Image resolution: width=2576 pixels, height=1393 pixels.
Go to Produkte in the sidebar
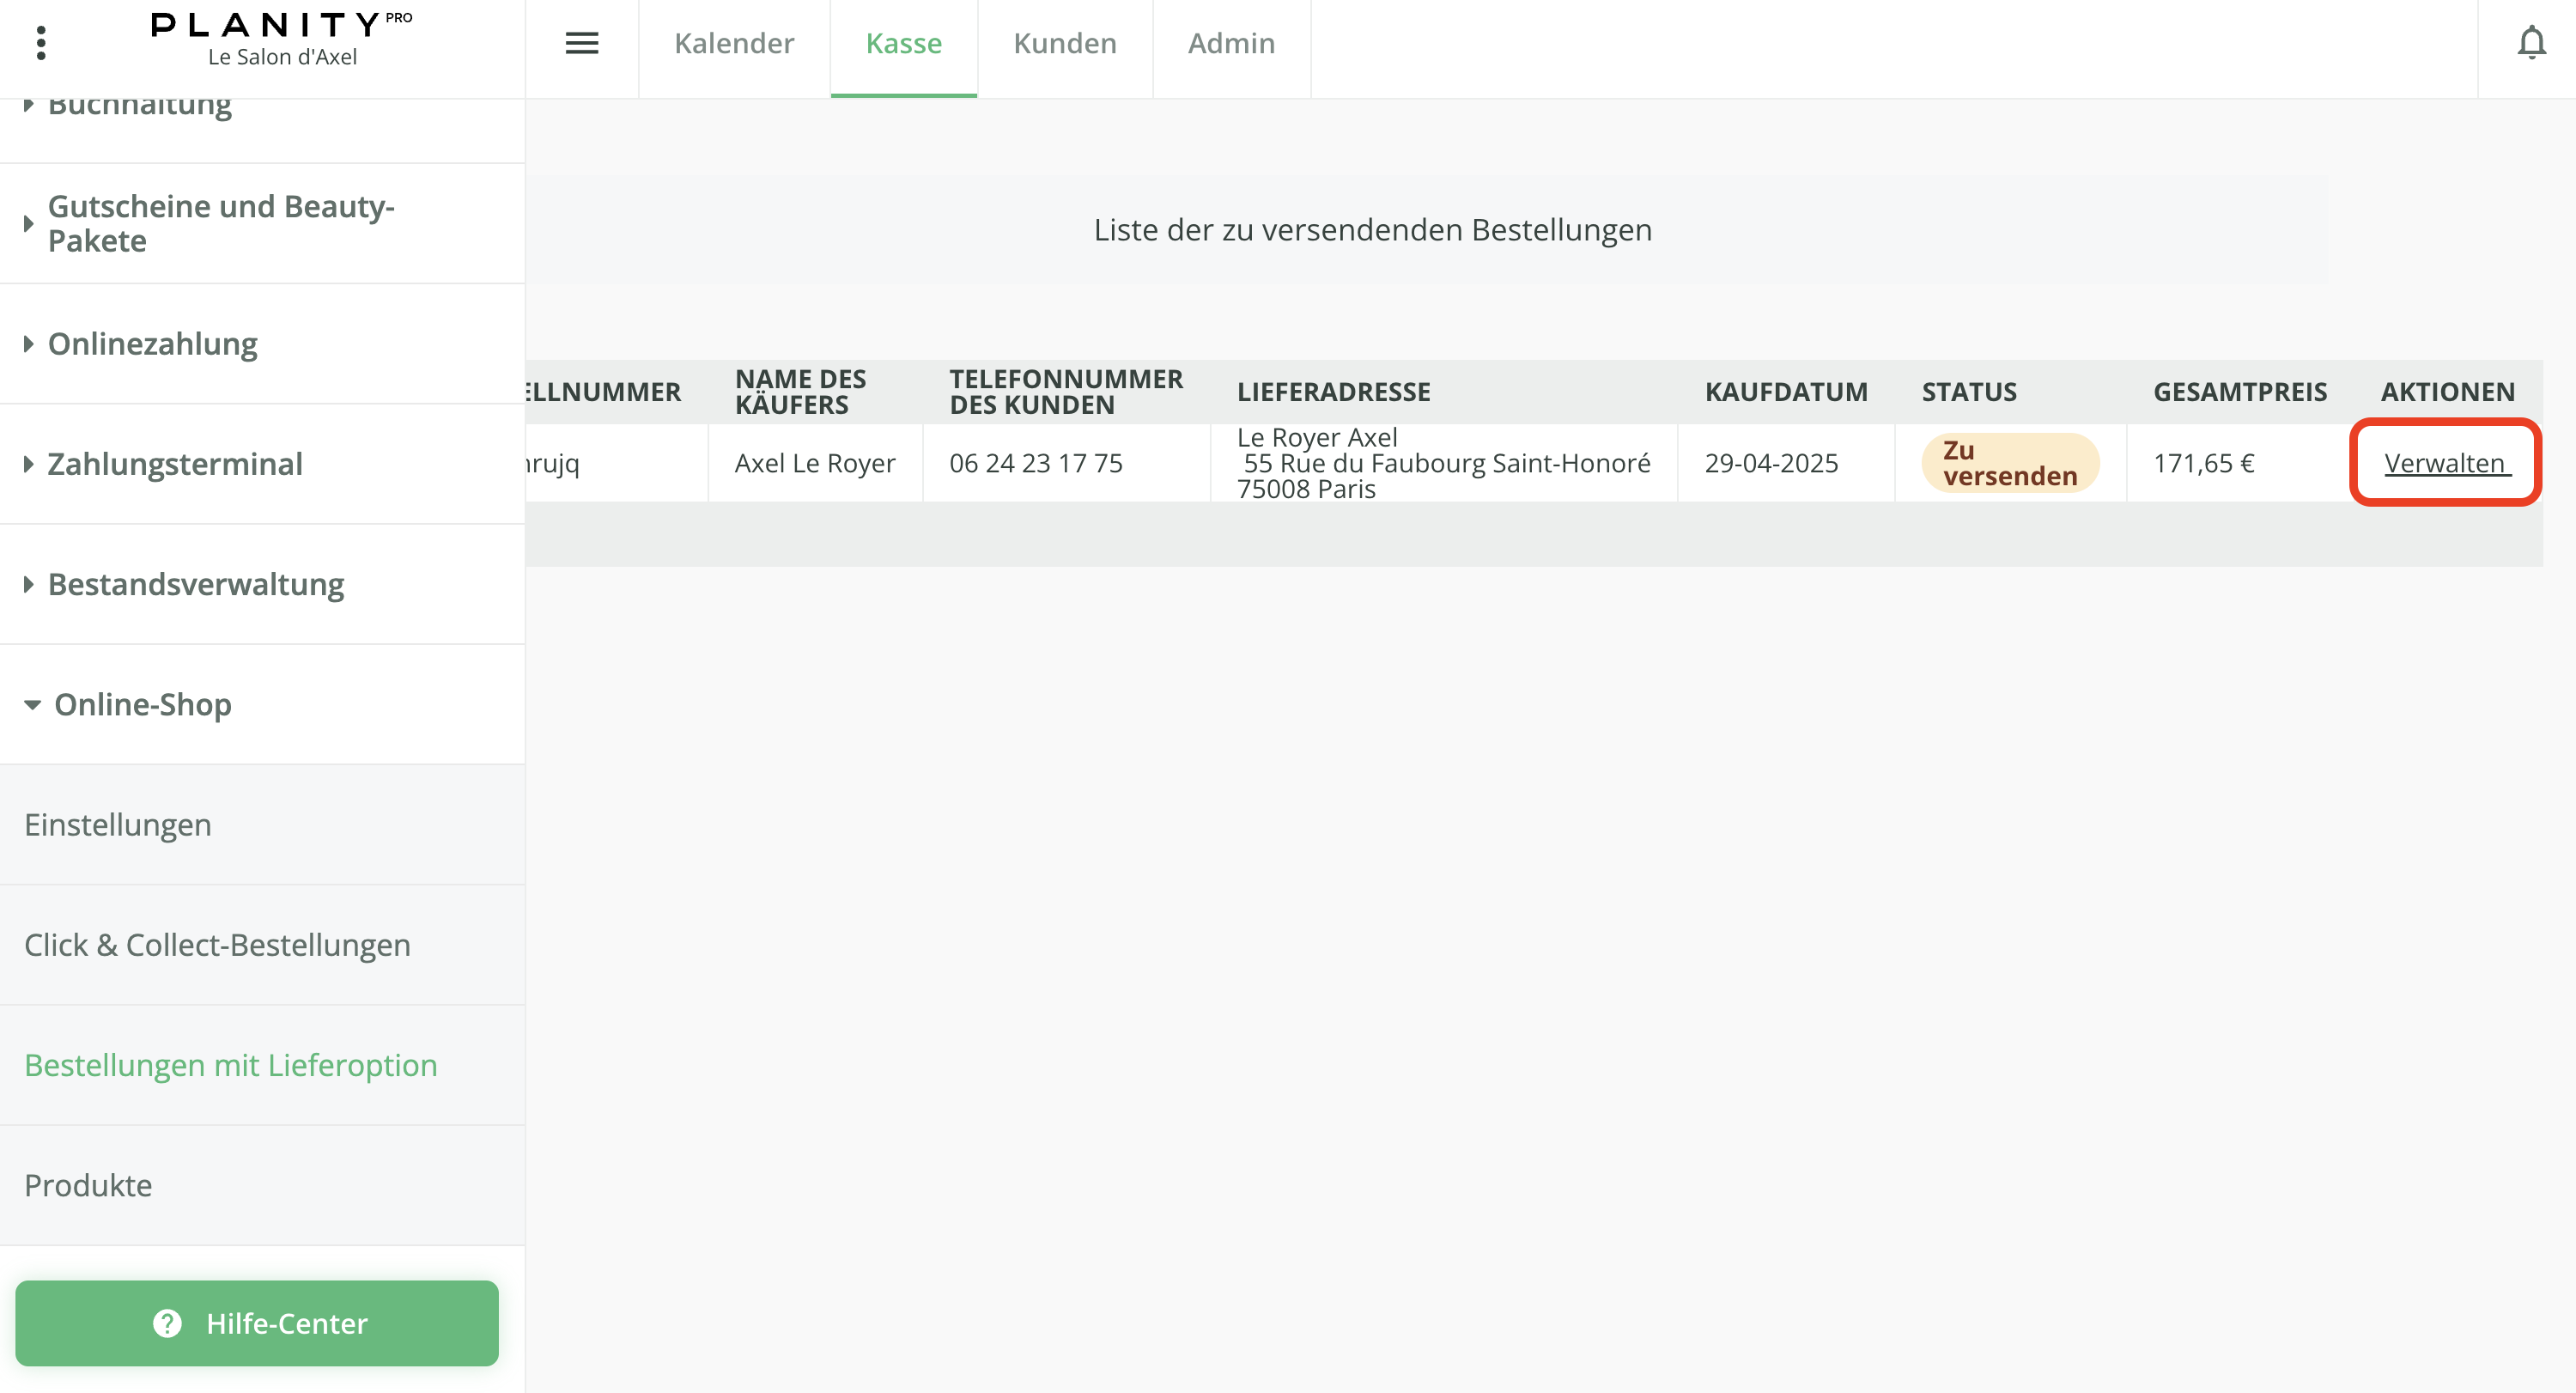tap(88, 1185)
